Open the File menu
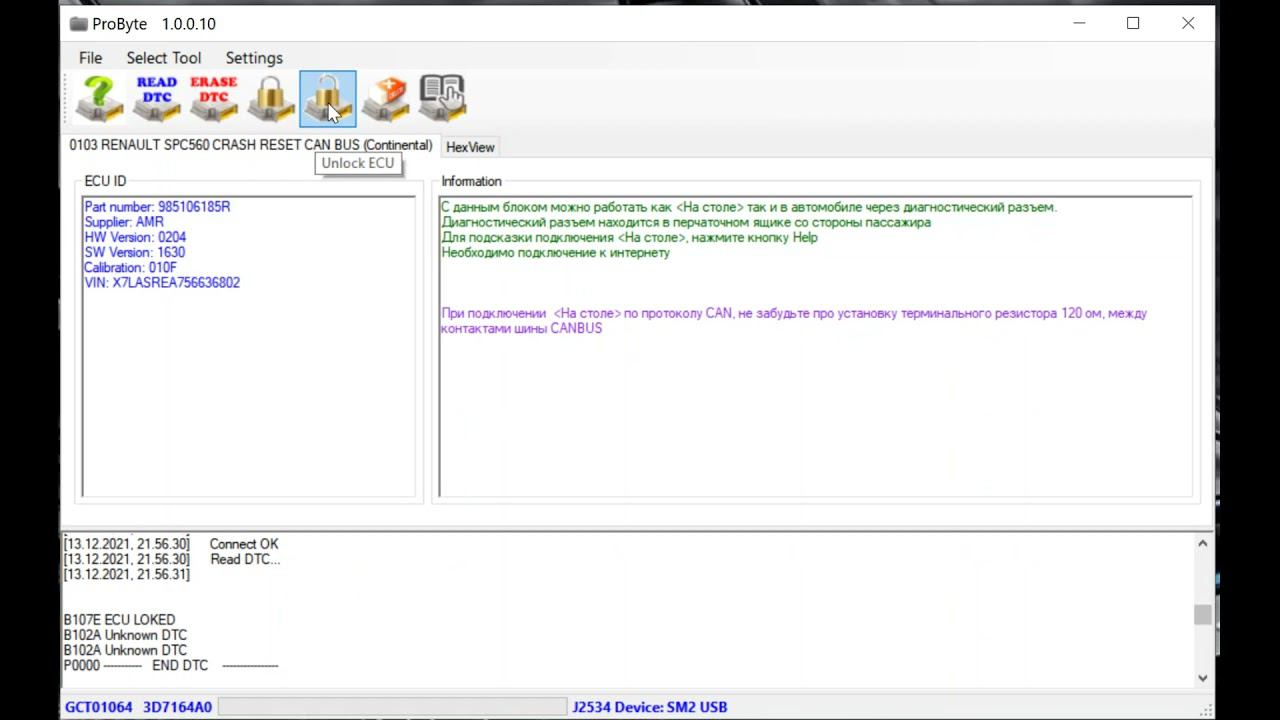Image resolution: width=1280 pixels, height=720 pixels. tap(90, 58)
